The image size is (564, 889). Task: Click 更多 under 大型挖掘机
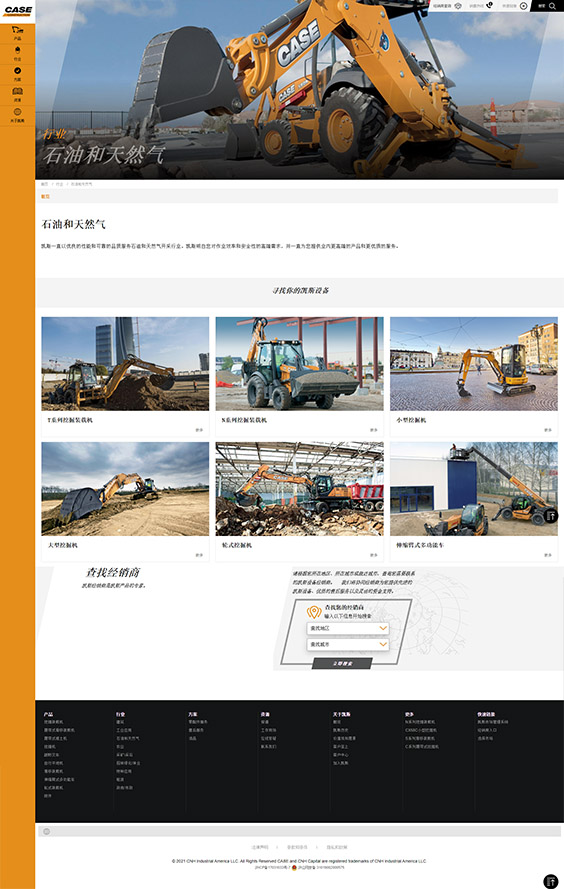[x=199, y=555]
